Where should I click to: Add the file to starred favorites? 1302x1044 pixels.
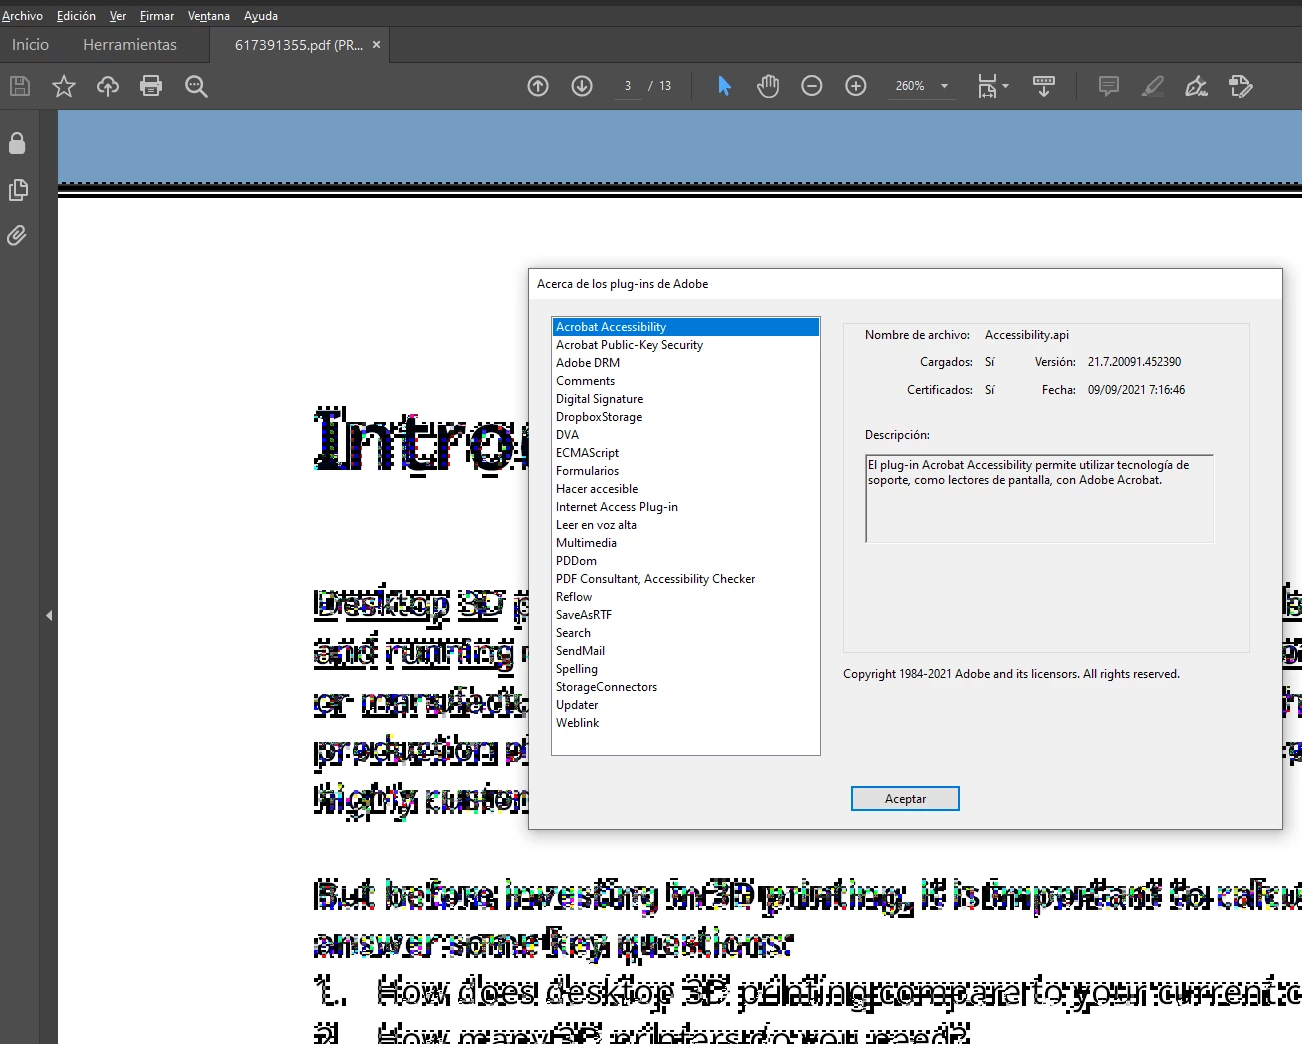pyautogui.click(x=64, y=86)
